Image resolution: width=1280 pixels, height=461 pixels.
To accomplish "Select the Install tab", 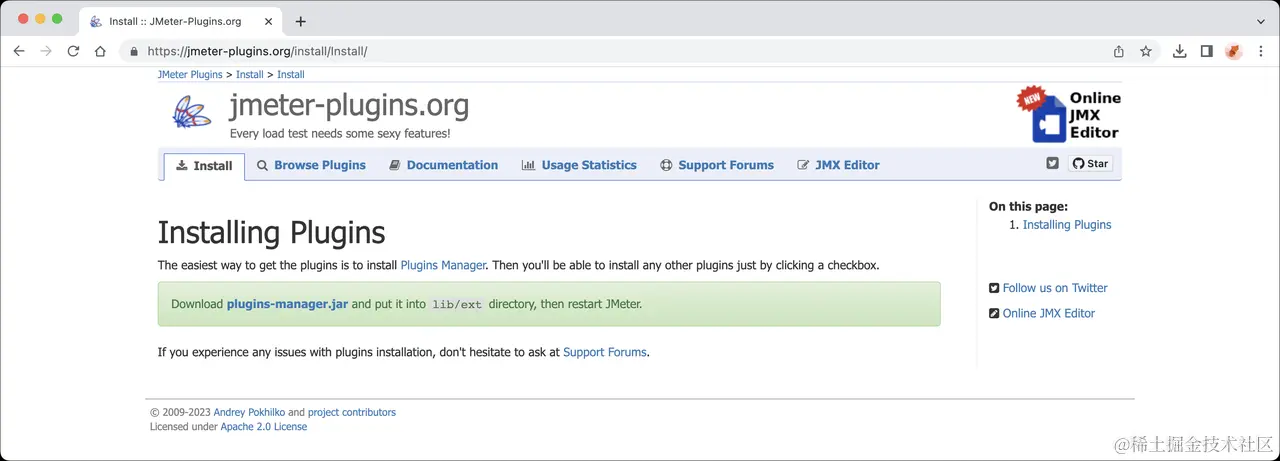I will [204, 166].
